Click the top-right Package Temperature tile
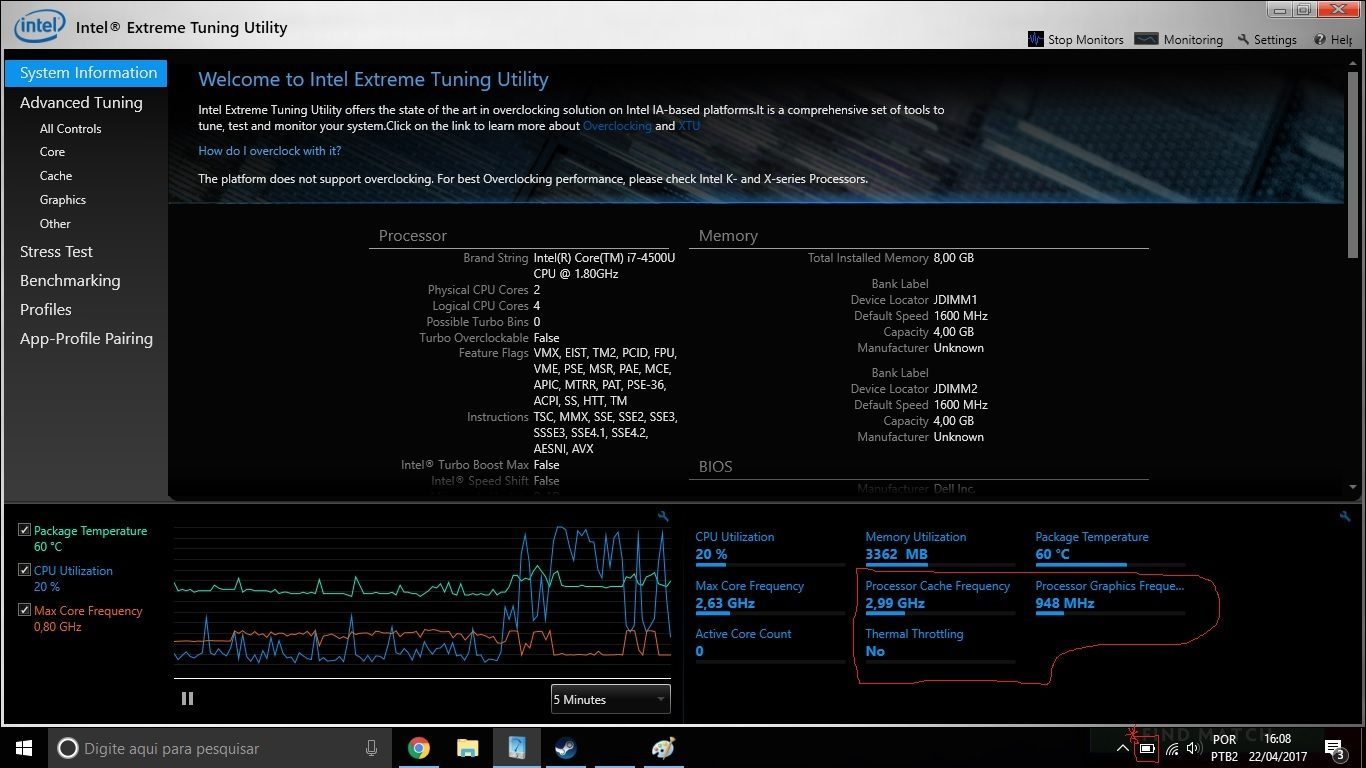Image resolution: width=1366 pixels, height=768 pixels. tap(1110, 547)
